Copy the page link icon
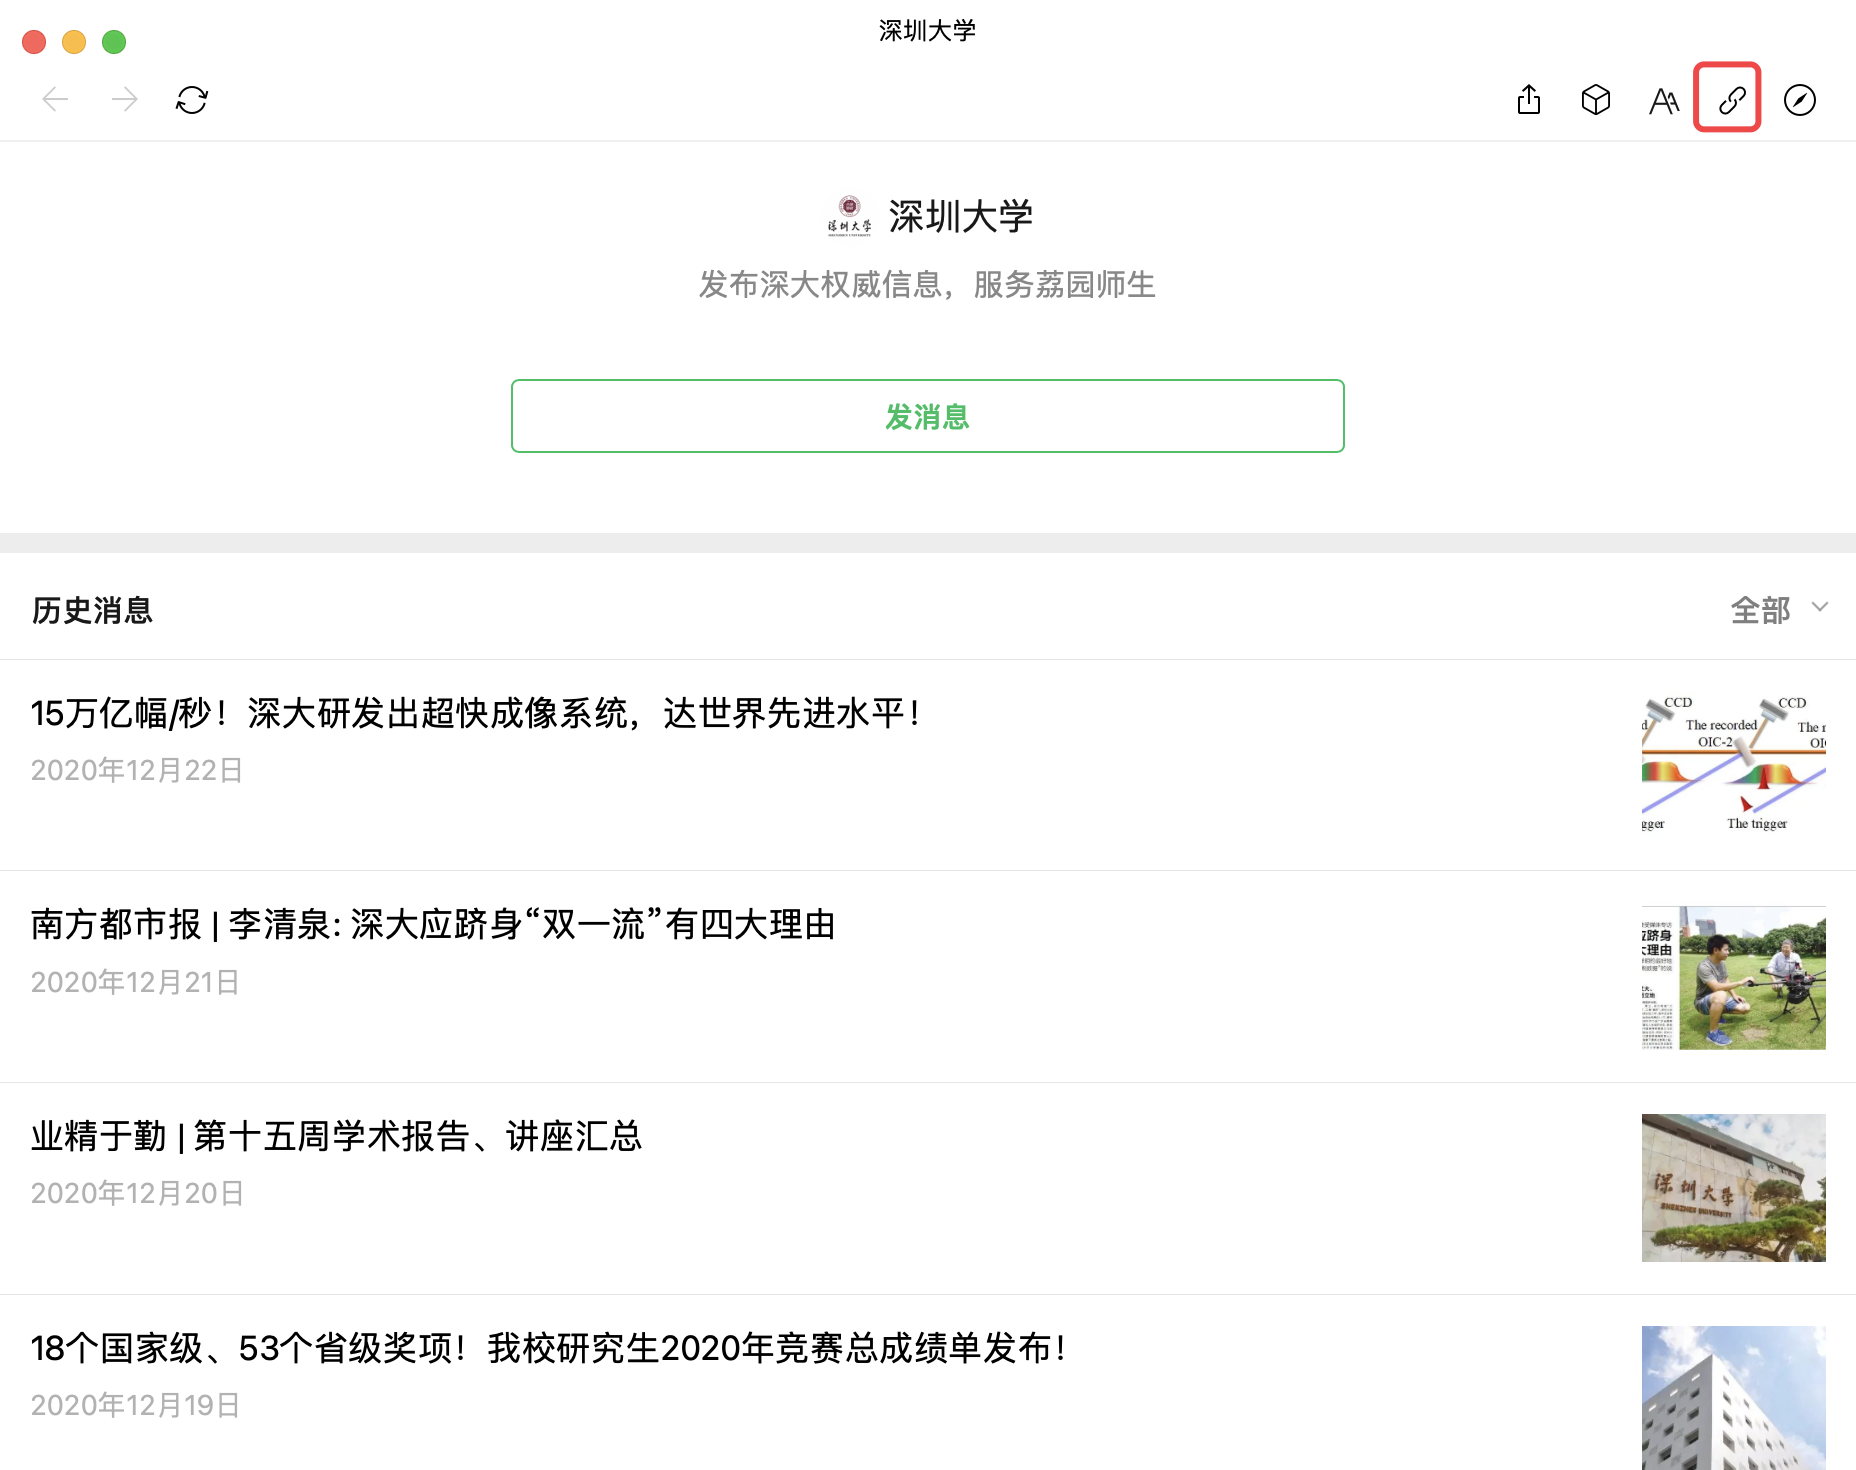Viewport: 1856px width, 1470px height. 1731,99
